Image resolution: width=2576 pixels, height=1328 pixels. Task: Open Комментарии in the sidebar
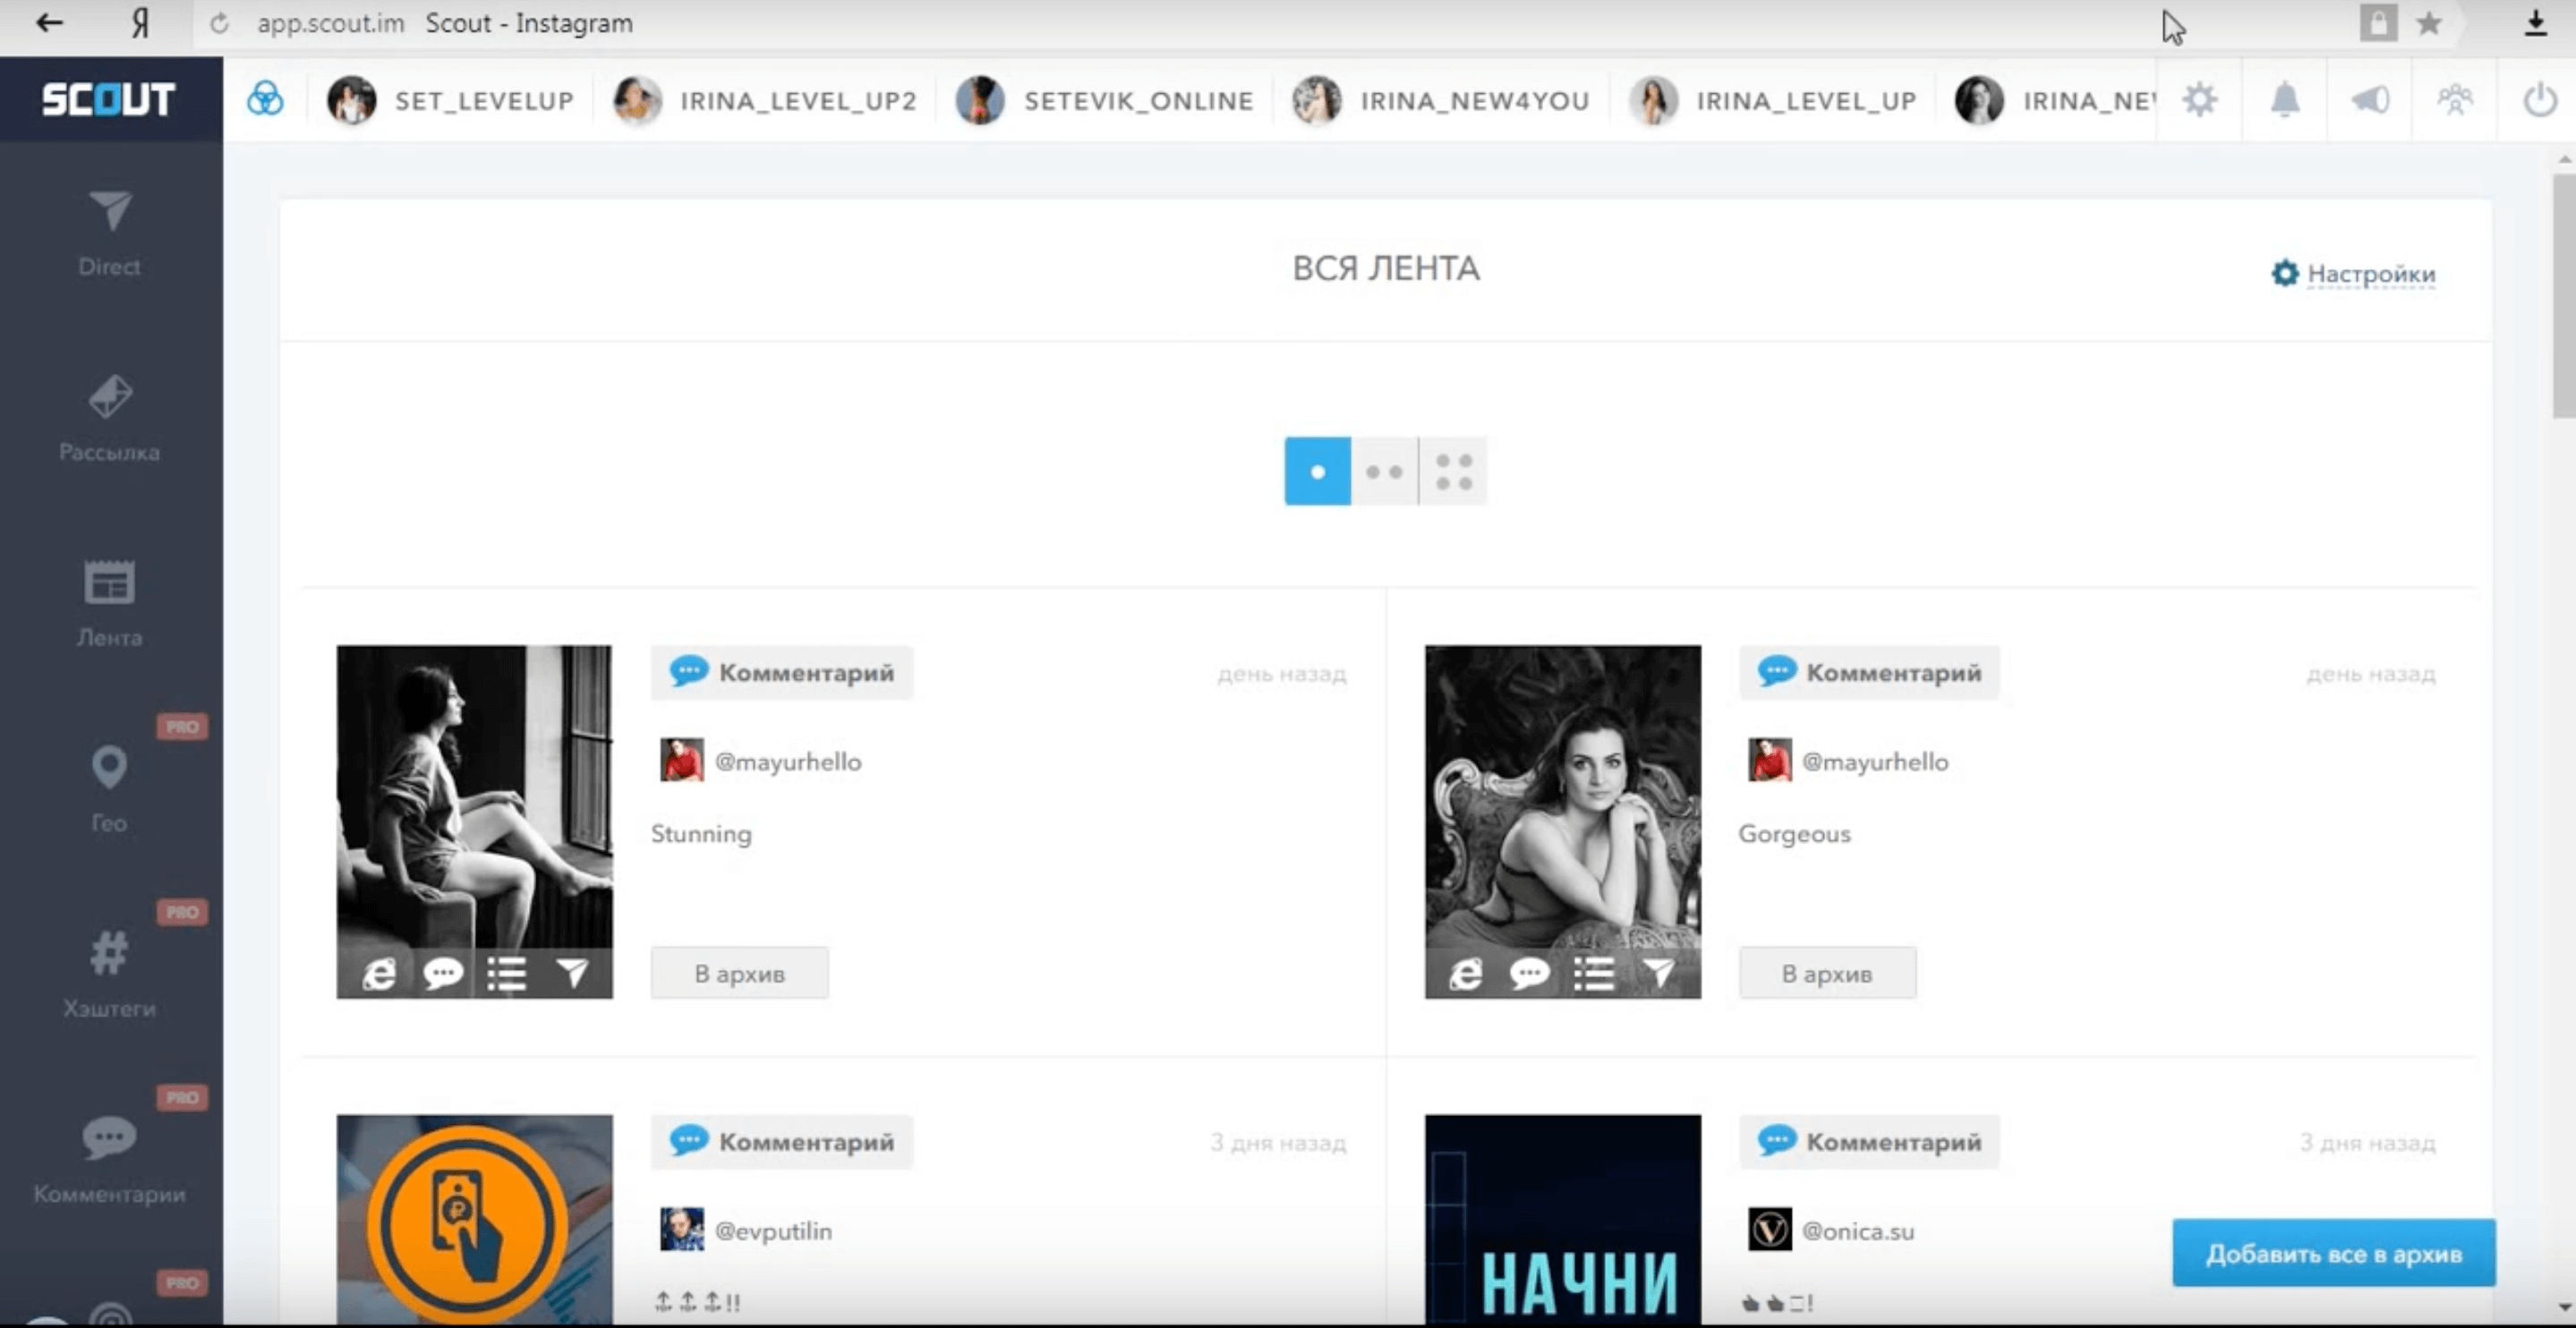(x=110, y=1160)
